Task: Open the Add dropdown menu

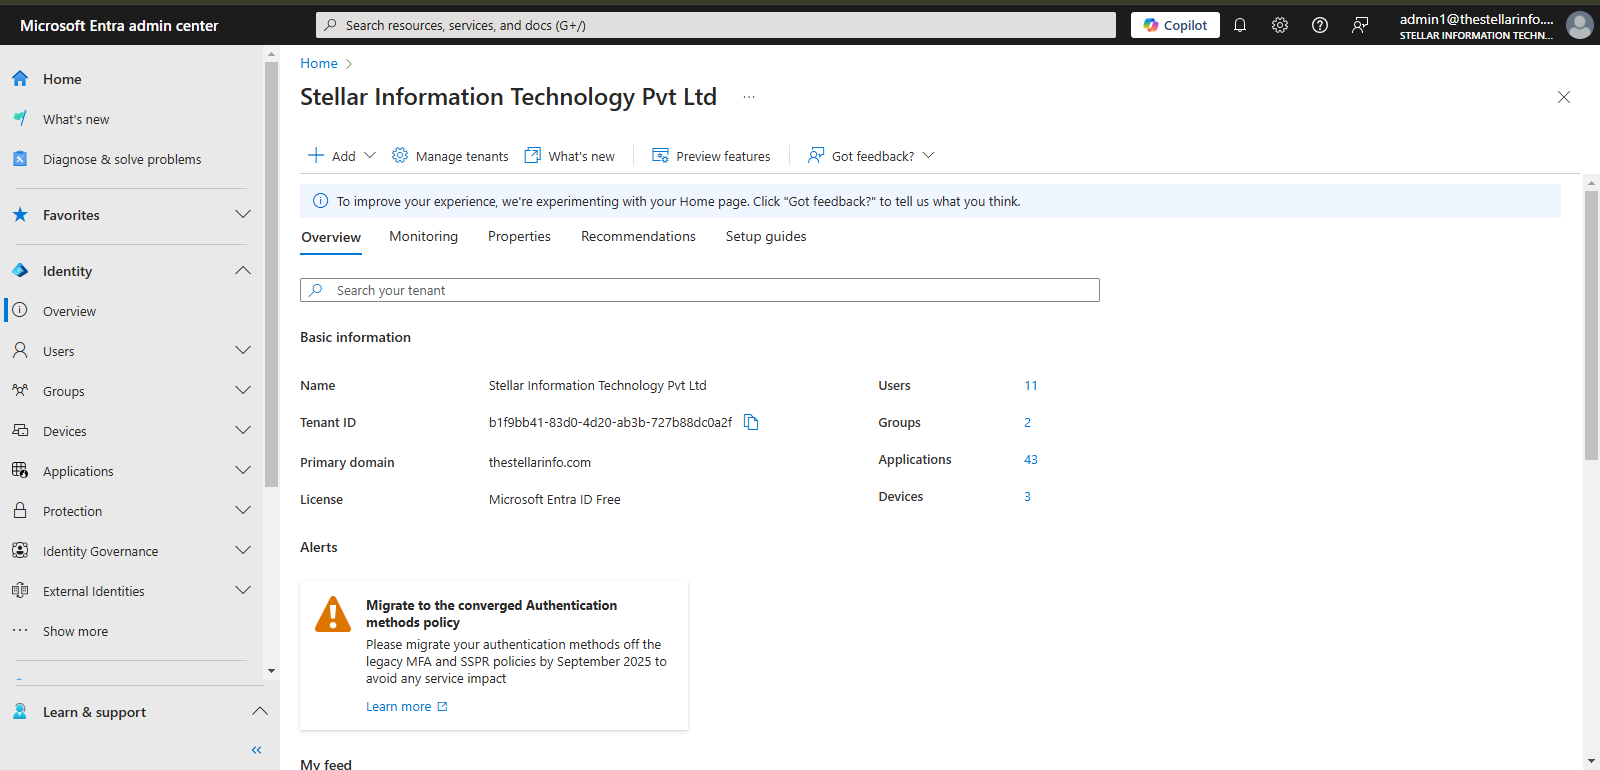Action: point(341,155)
